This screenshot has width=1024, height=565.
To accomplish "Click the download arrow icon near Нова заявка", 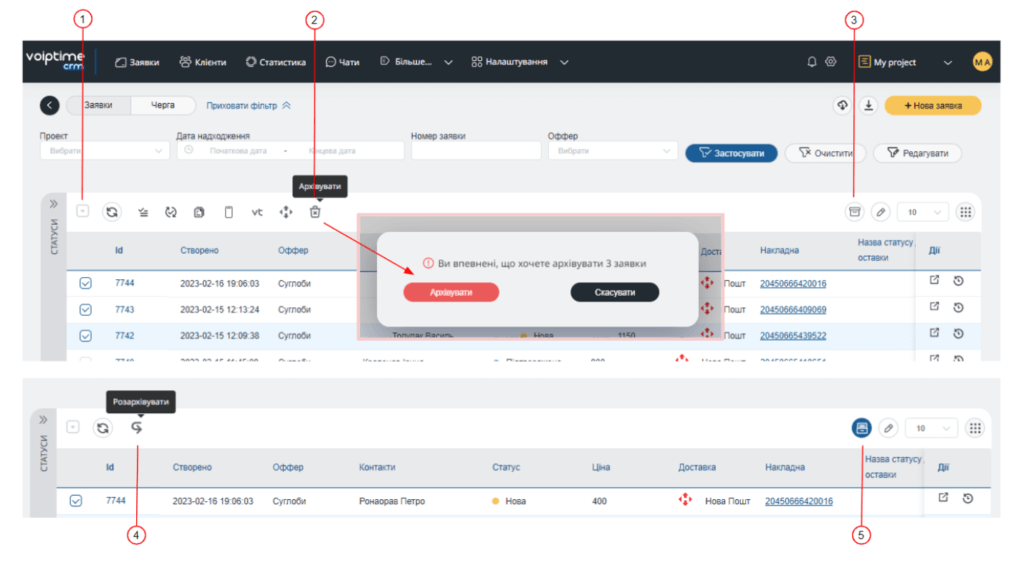I will click(x=869, y=105).
